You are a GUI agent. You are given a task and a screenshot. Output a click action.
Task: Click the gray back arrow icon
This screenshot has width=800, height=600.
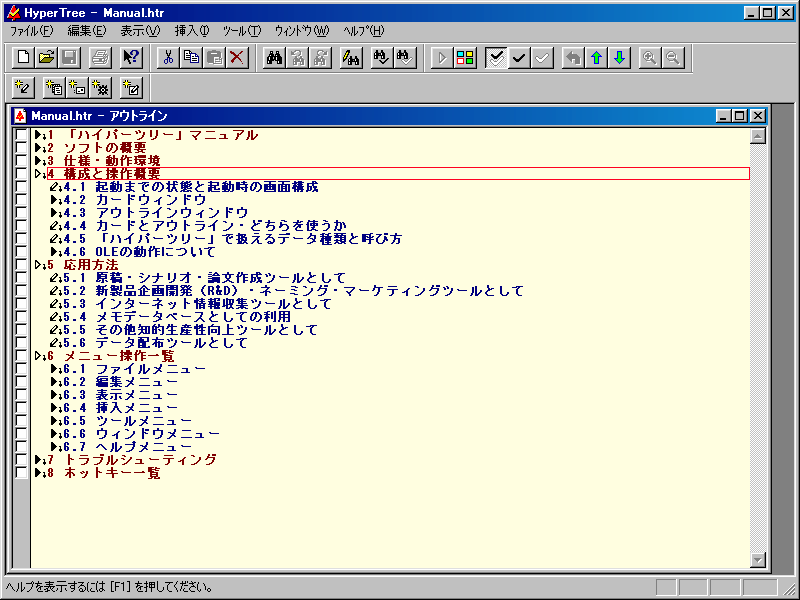click(x=573, y=58)
